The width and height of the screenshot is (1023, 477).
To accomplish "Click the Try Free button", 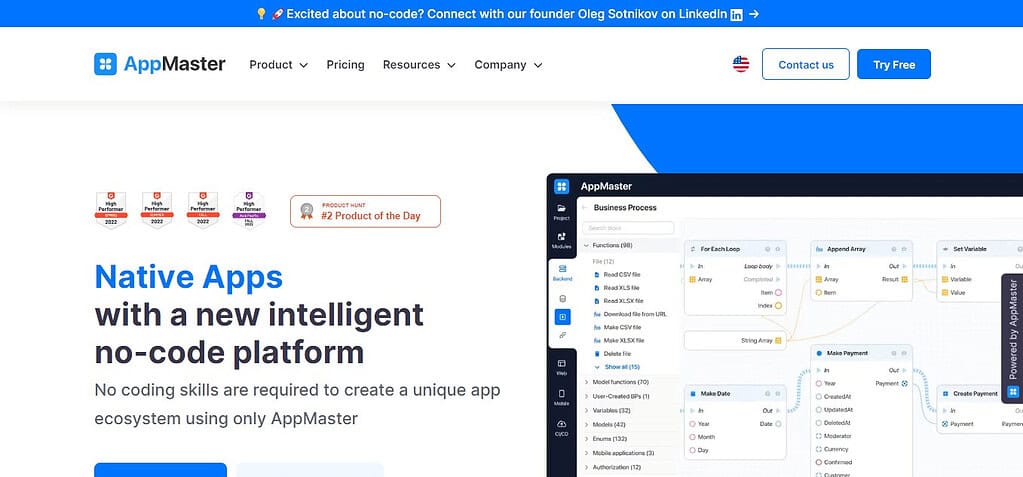I will 894,64.
